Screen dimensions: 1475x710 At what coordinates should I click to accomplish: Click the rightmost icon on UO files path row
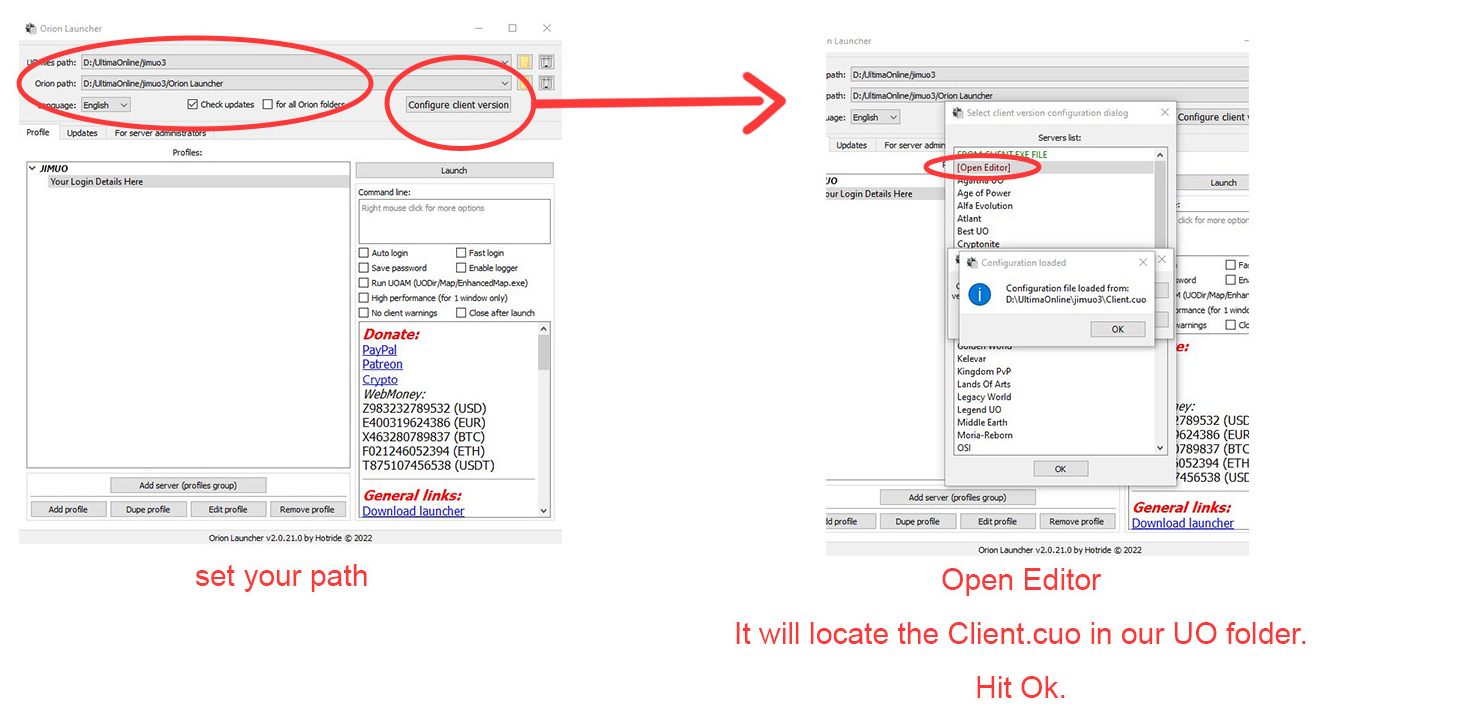[546, 62]
